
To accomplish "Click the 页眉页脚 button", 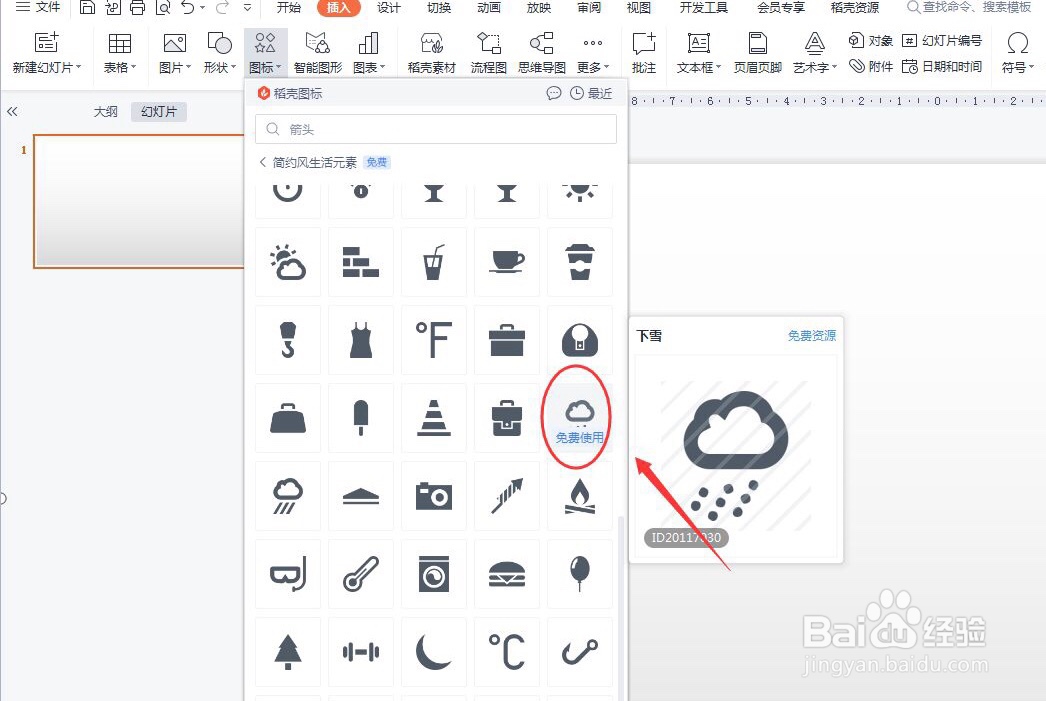I will [757, 53].
